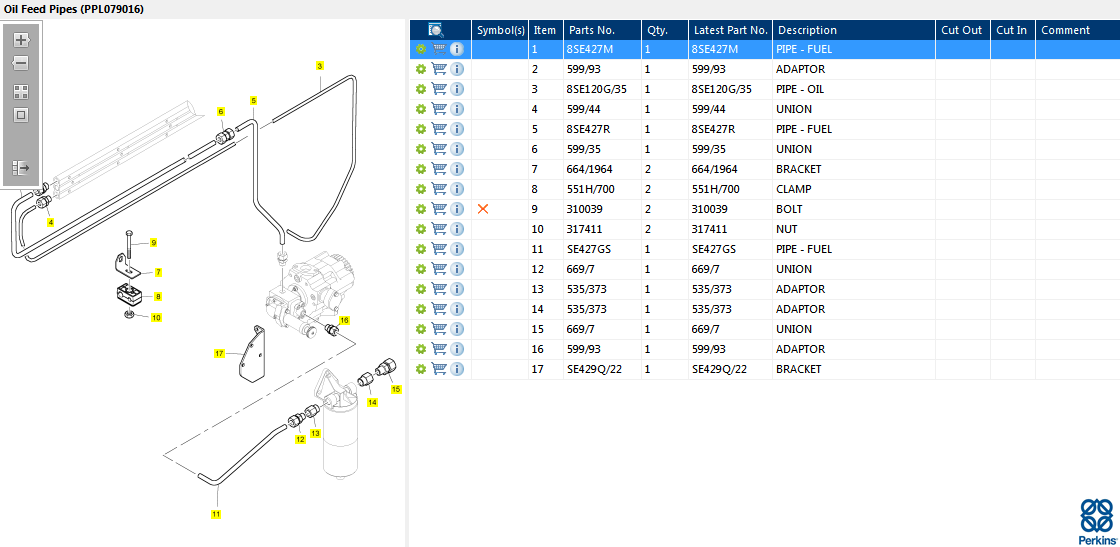Click callout 4 label in diagram
The image size is (1120, 547).
coord(51,223)
